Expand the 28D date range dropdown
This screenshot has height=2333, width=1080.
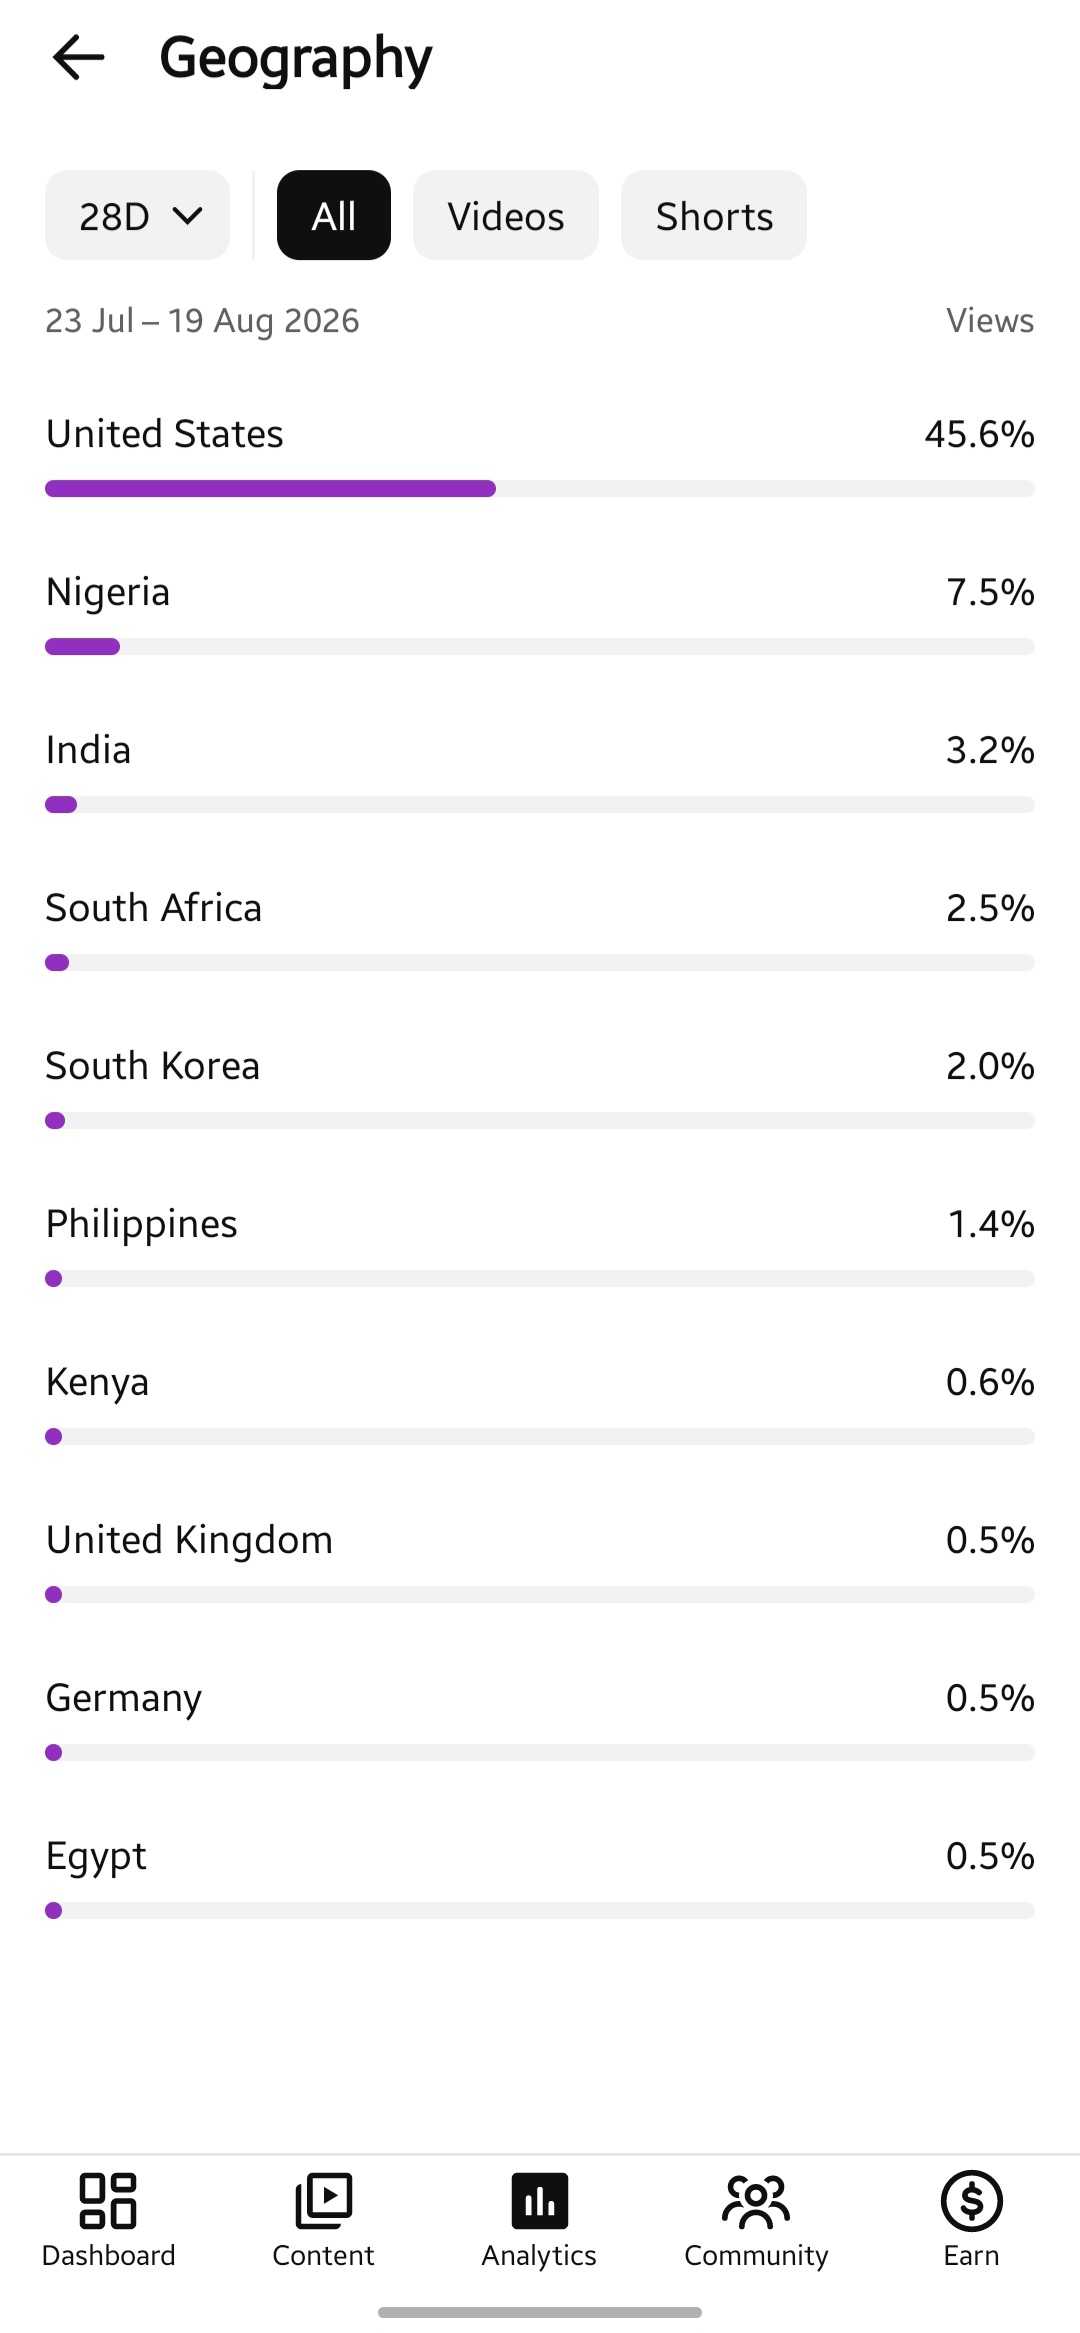click(x=138, y=215)
